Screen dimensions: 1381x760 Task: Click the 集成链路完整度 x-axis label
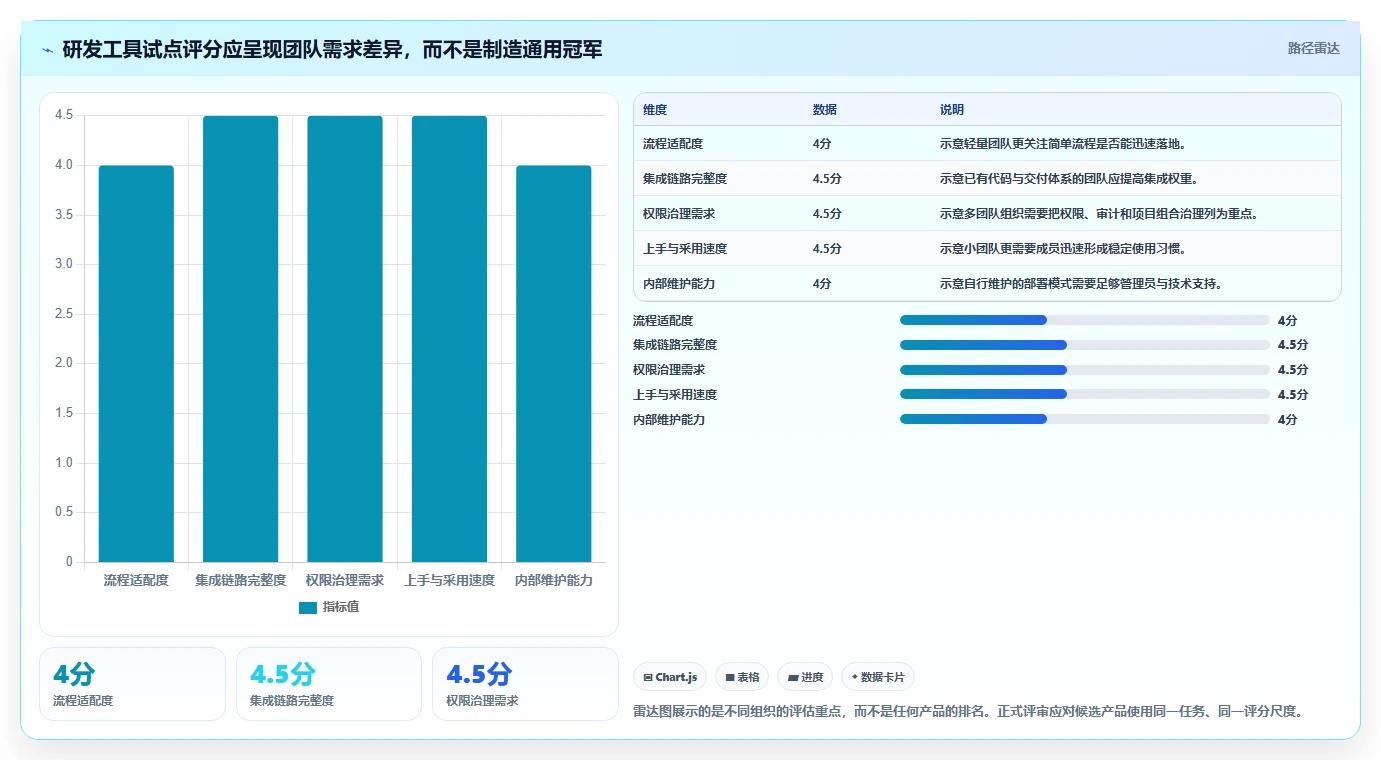tap(240, 580)
